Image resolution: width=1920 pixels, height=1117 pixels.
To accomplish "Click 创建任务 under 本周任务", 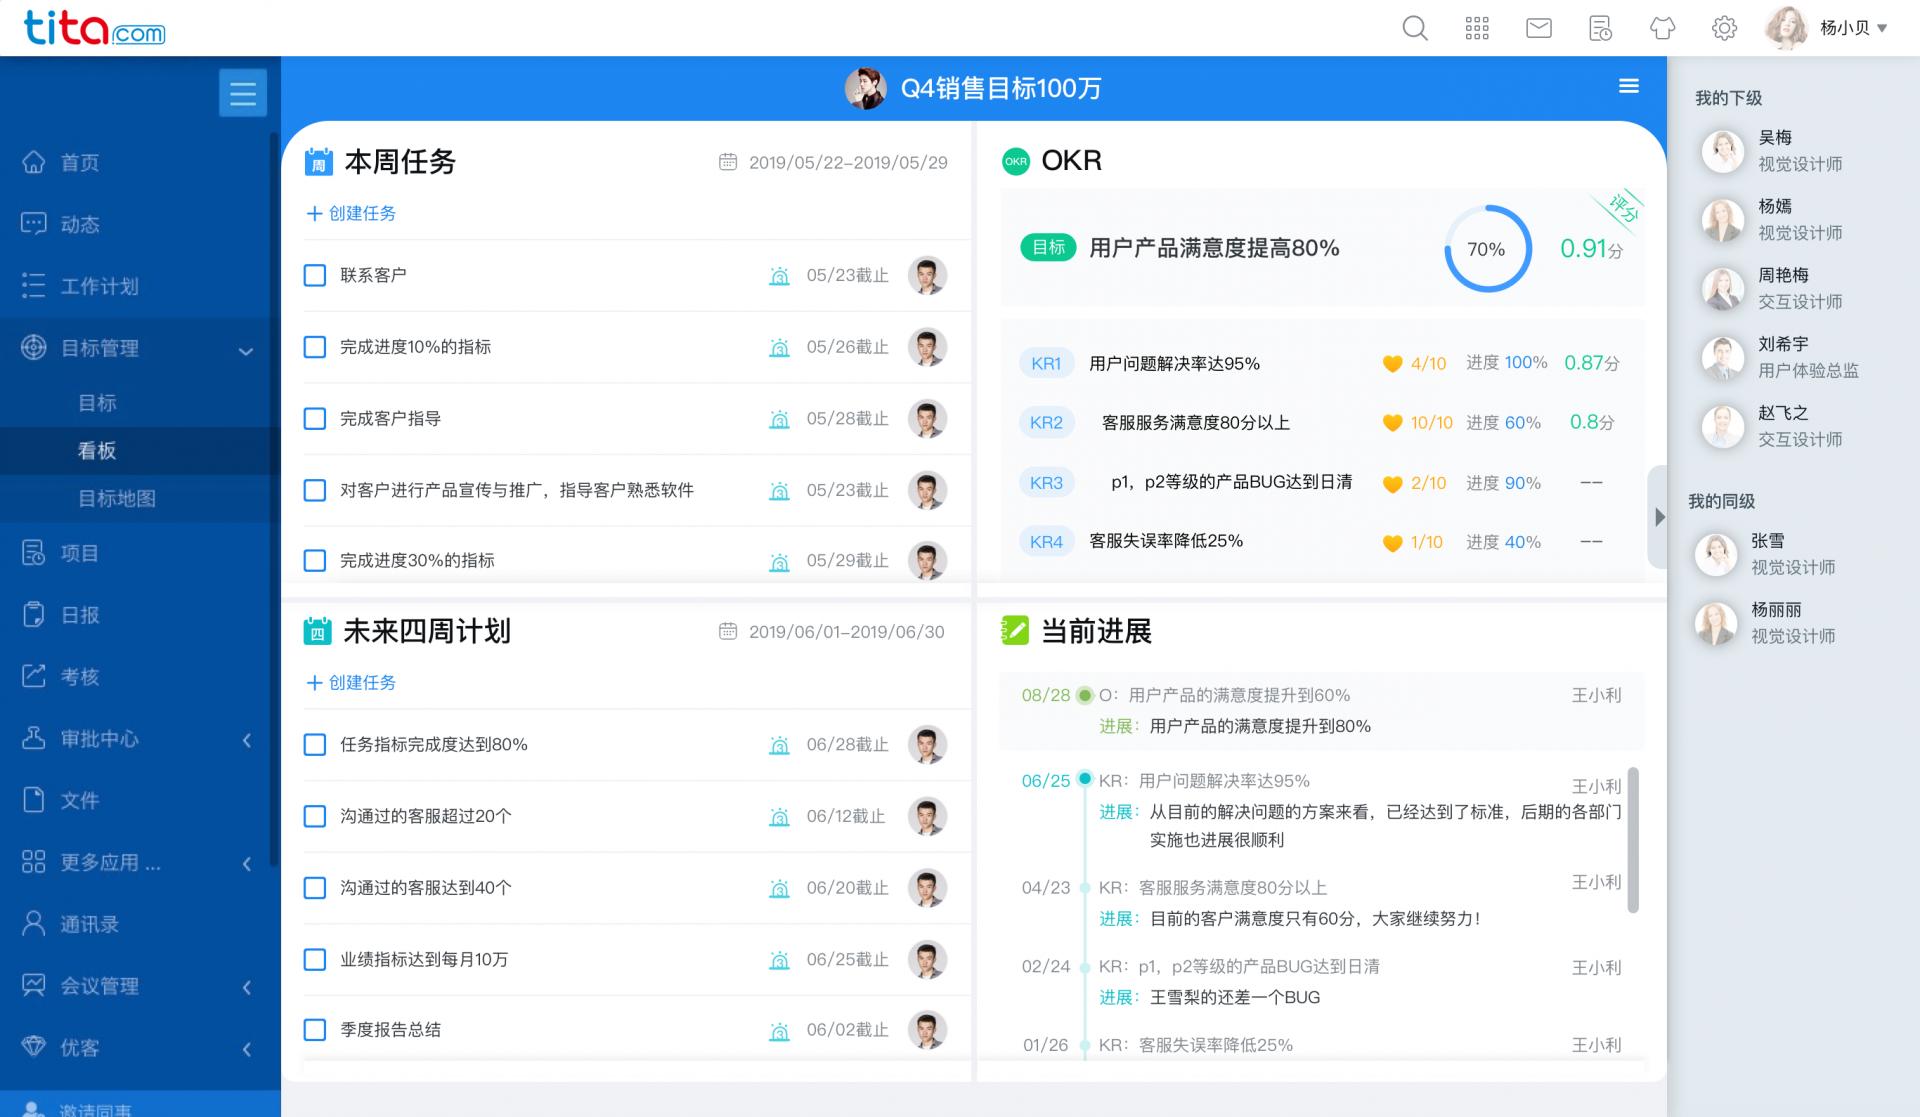I will click(351, 212).
